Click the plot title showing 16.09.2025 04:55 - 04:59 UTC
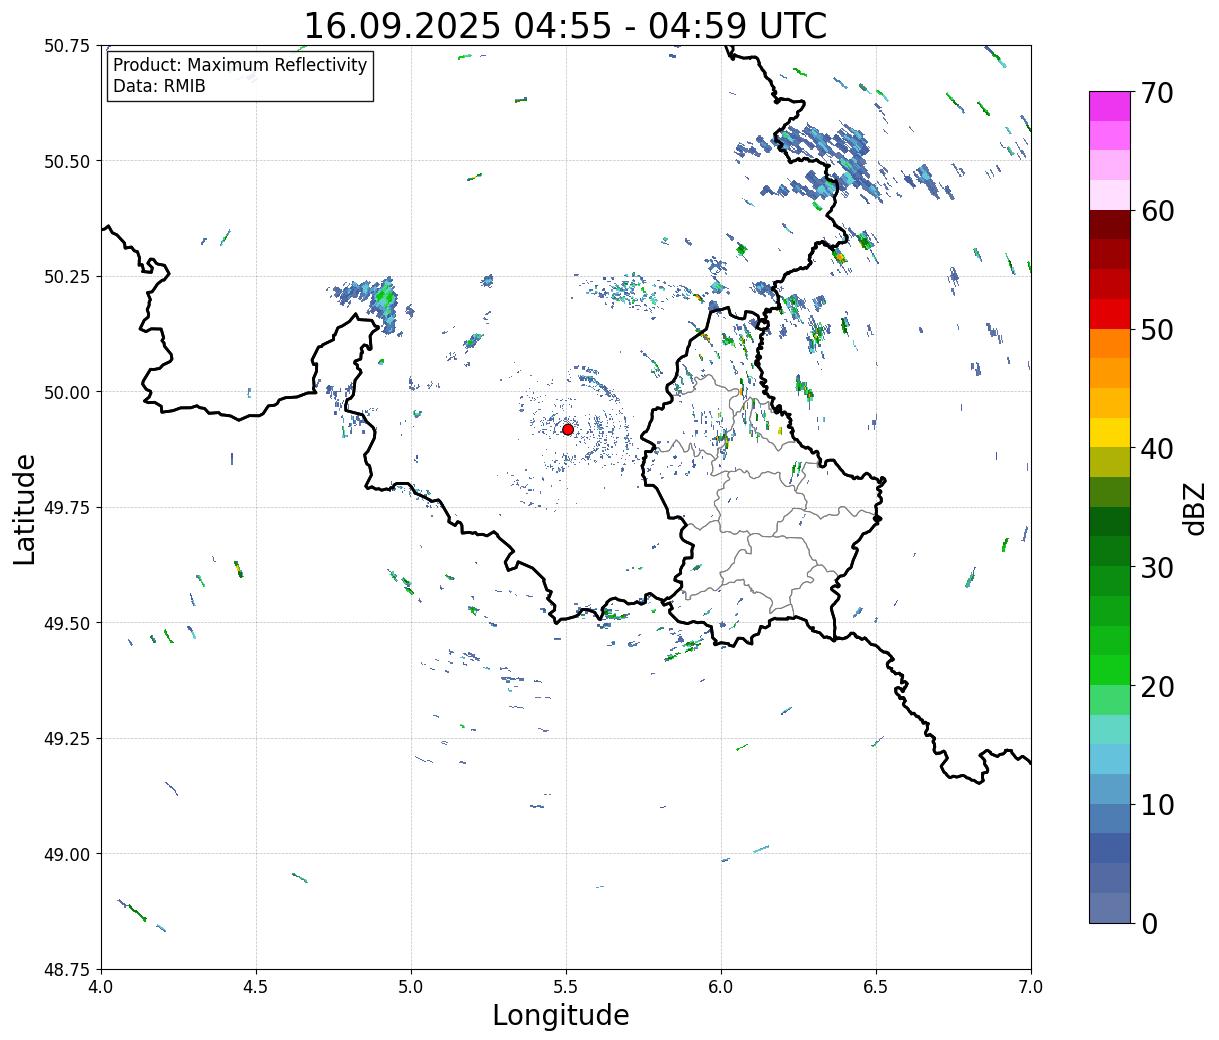1219x1040 pixels. (x=565, y=25)
